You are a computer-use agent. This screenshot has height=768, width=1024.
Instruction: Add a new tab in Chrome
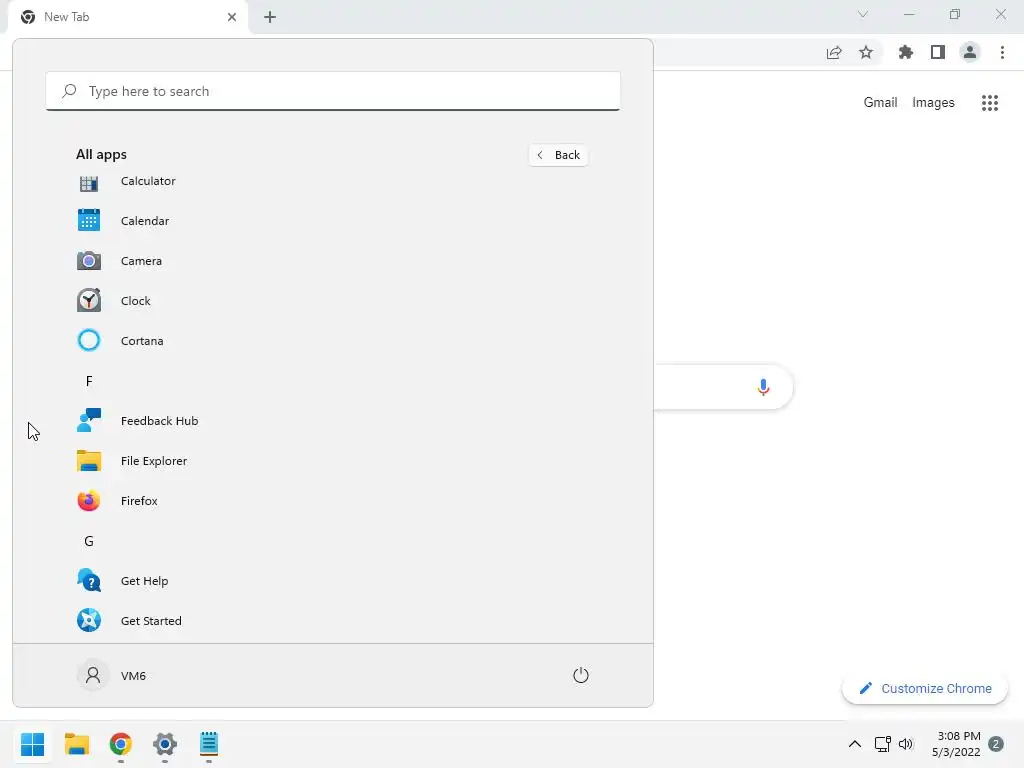point(270,17)
